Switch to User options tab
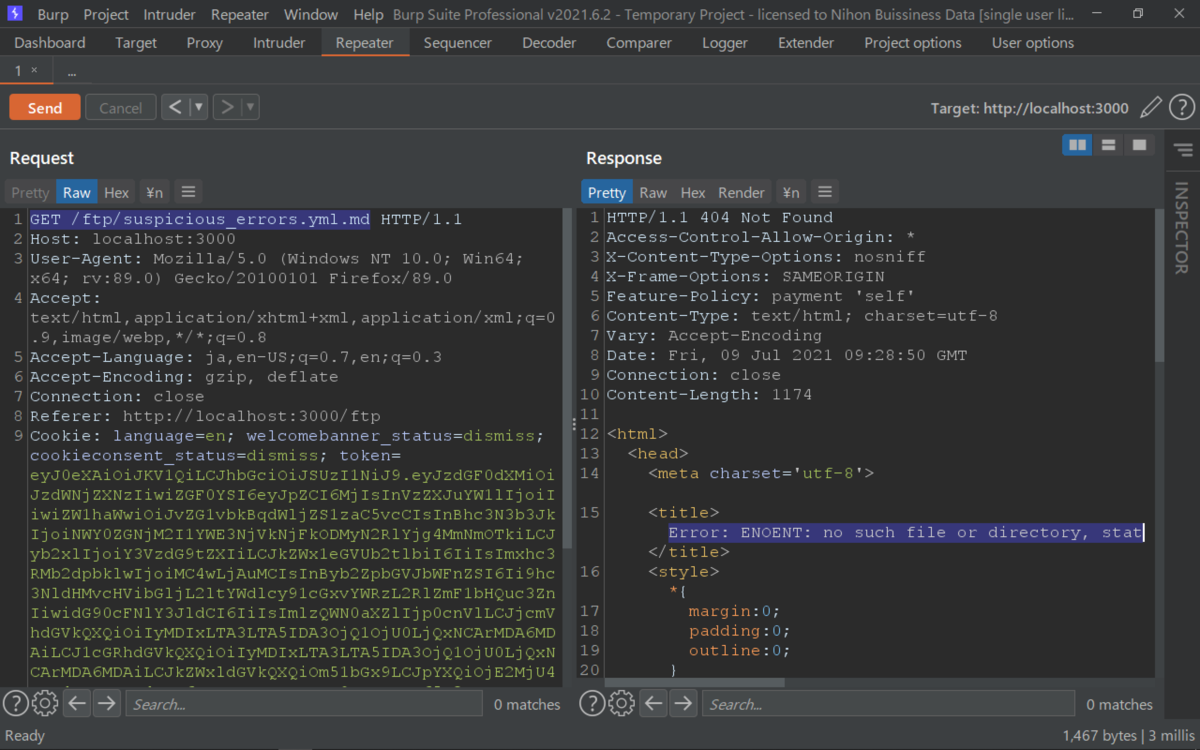Image resolution: width=1200 pixels, height=750 pixels. 1033,43
